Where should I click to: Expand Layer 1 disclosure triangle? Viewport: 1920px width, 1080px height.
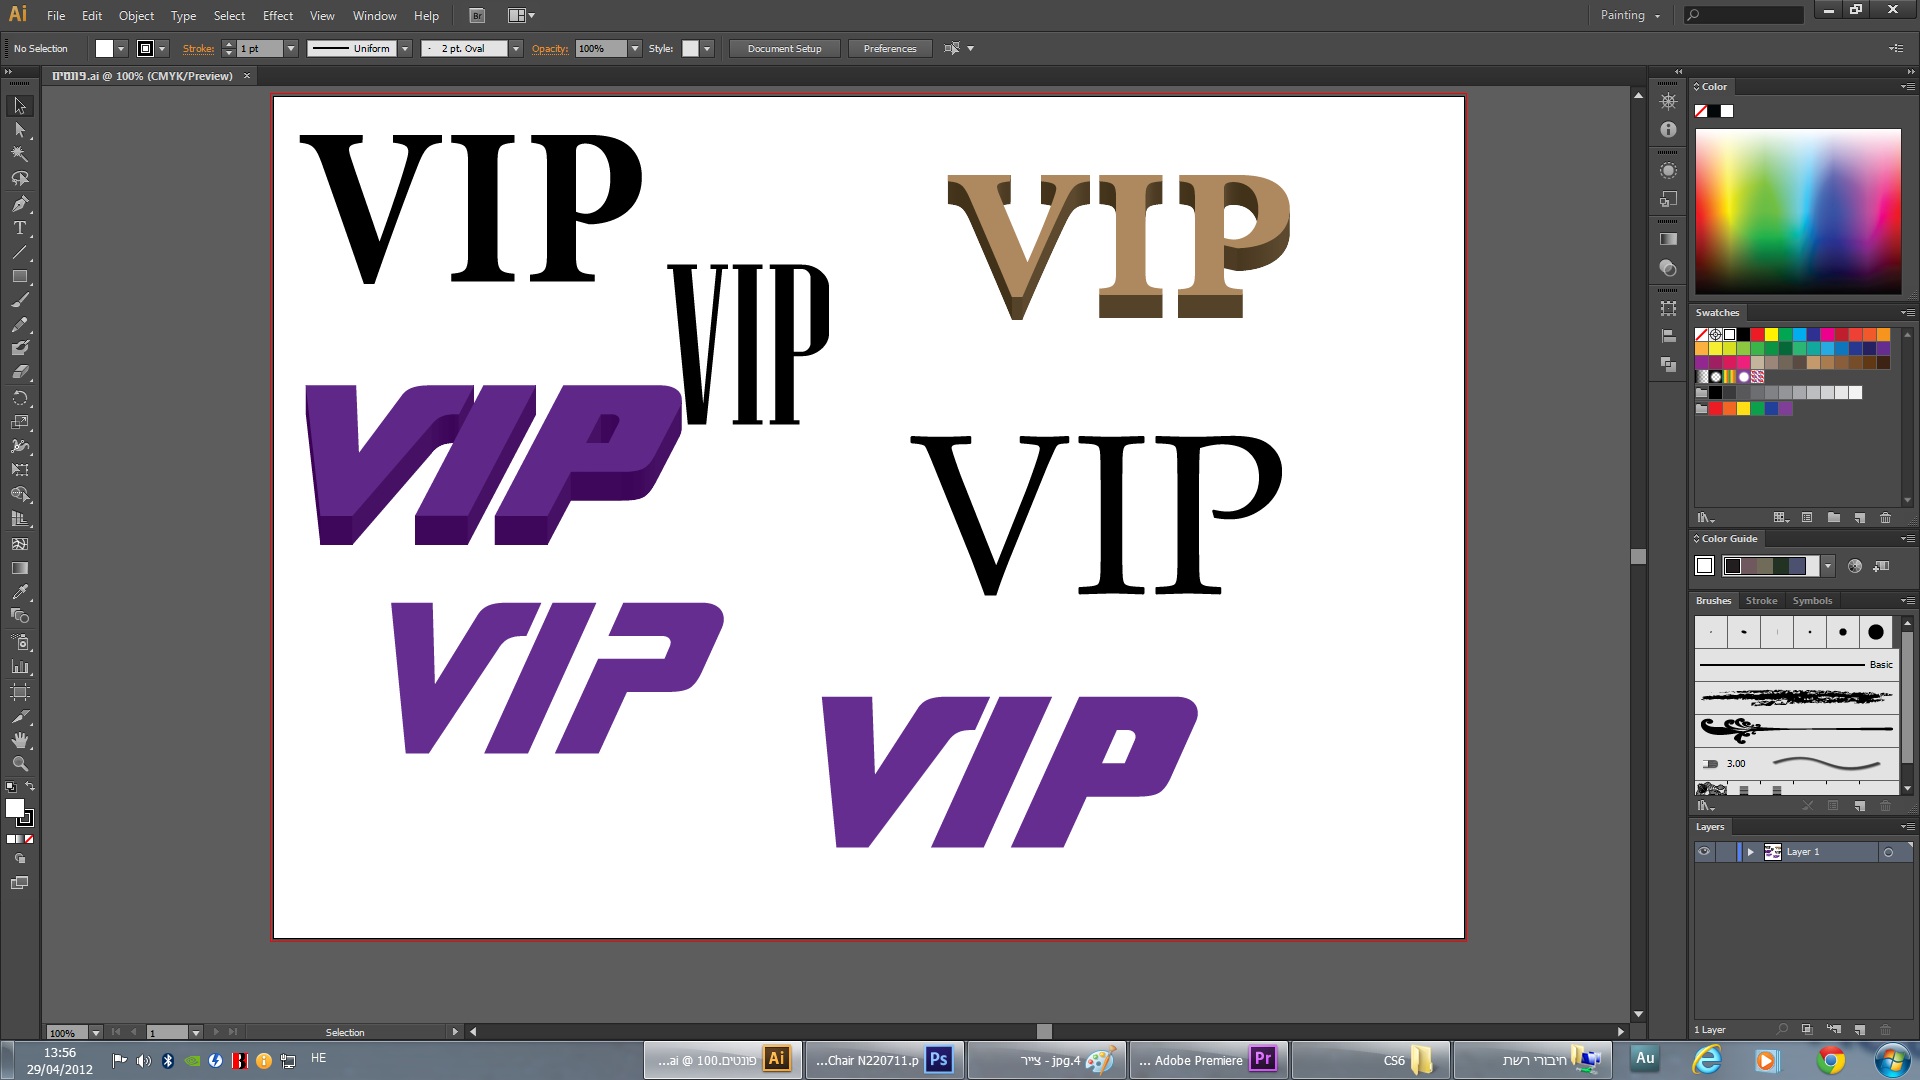(x=1750, y=852)
